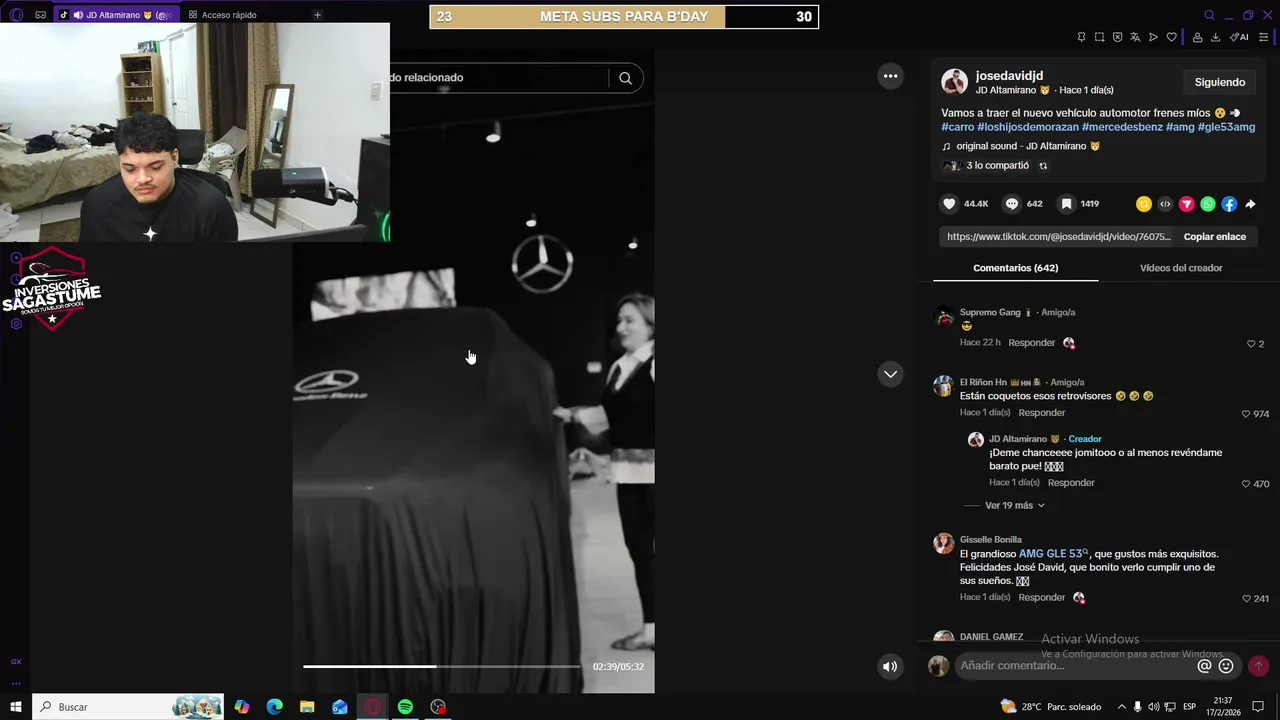The height and width of the screenshot is (720, 1280).
Task: Click the pin icon in browser toolbar
Action: pyautogui.click(x=1081, y=37)
